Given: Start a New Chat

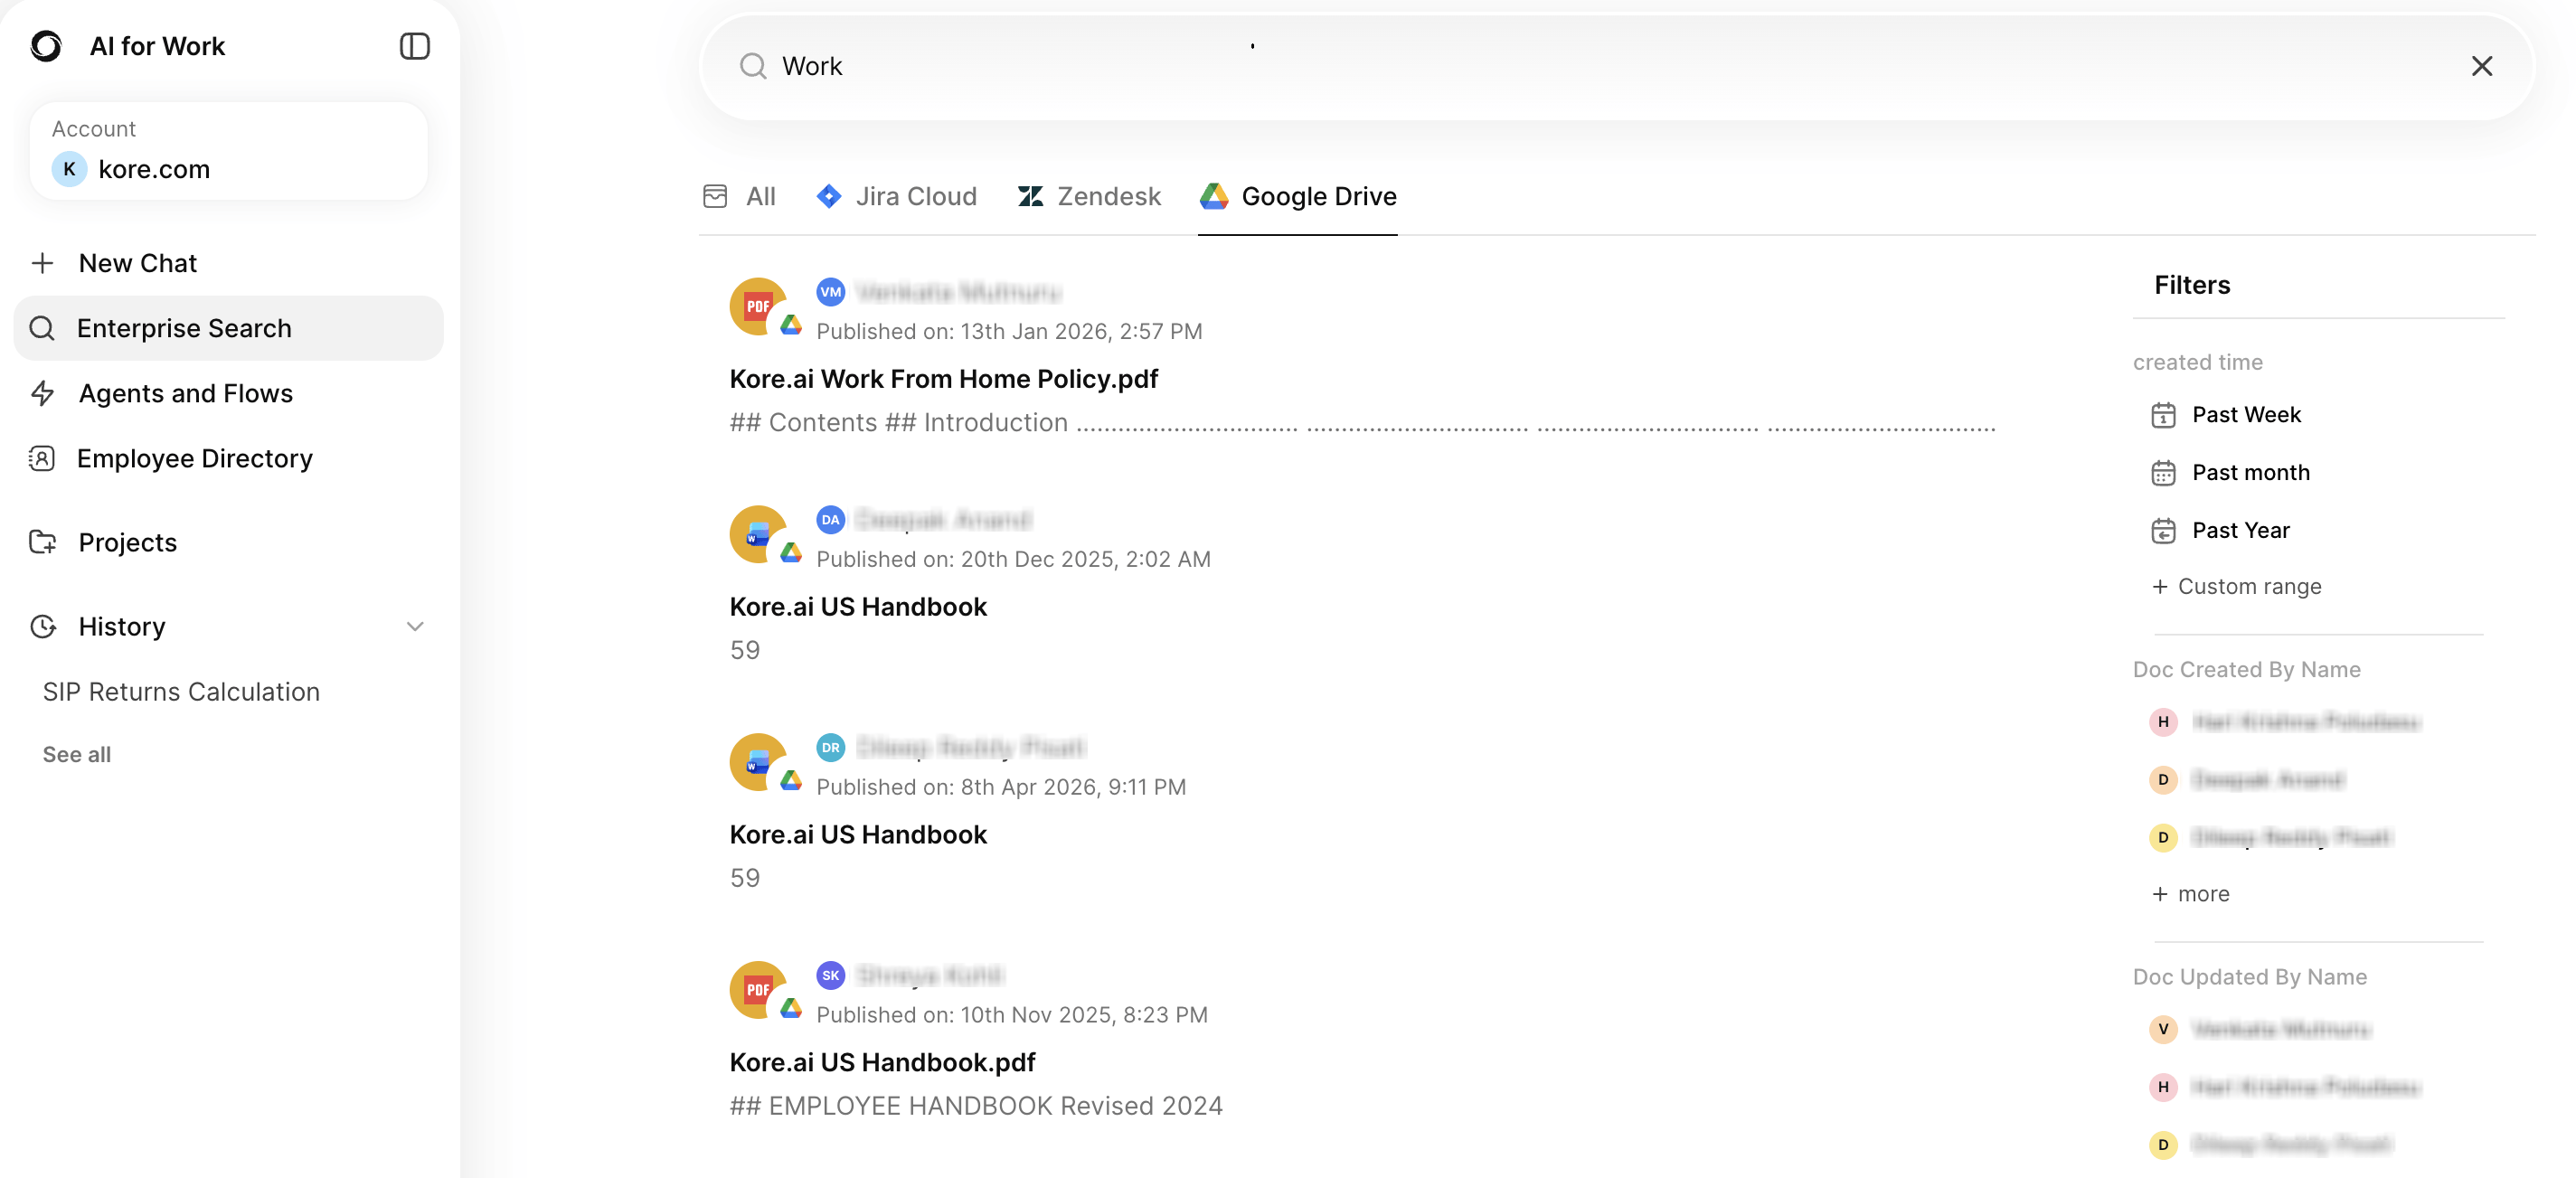Looking at the screenshot, I should pos(229,263).
